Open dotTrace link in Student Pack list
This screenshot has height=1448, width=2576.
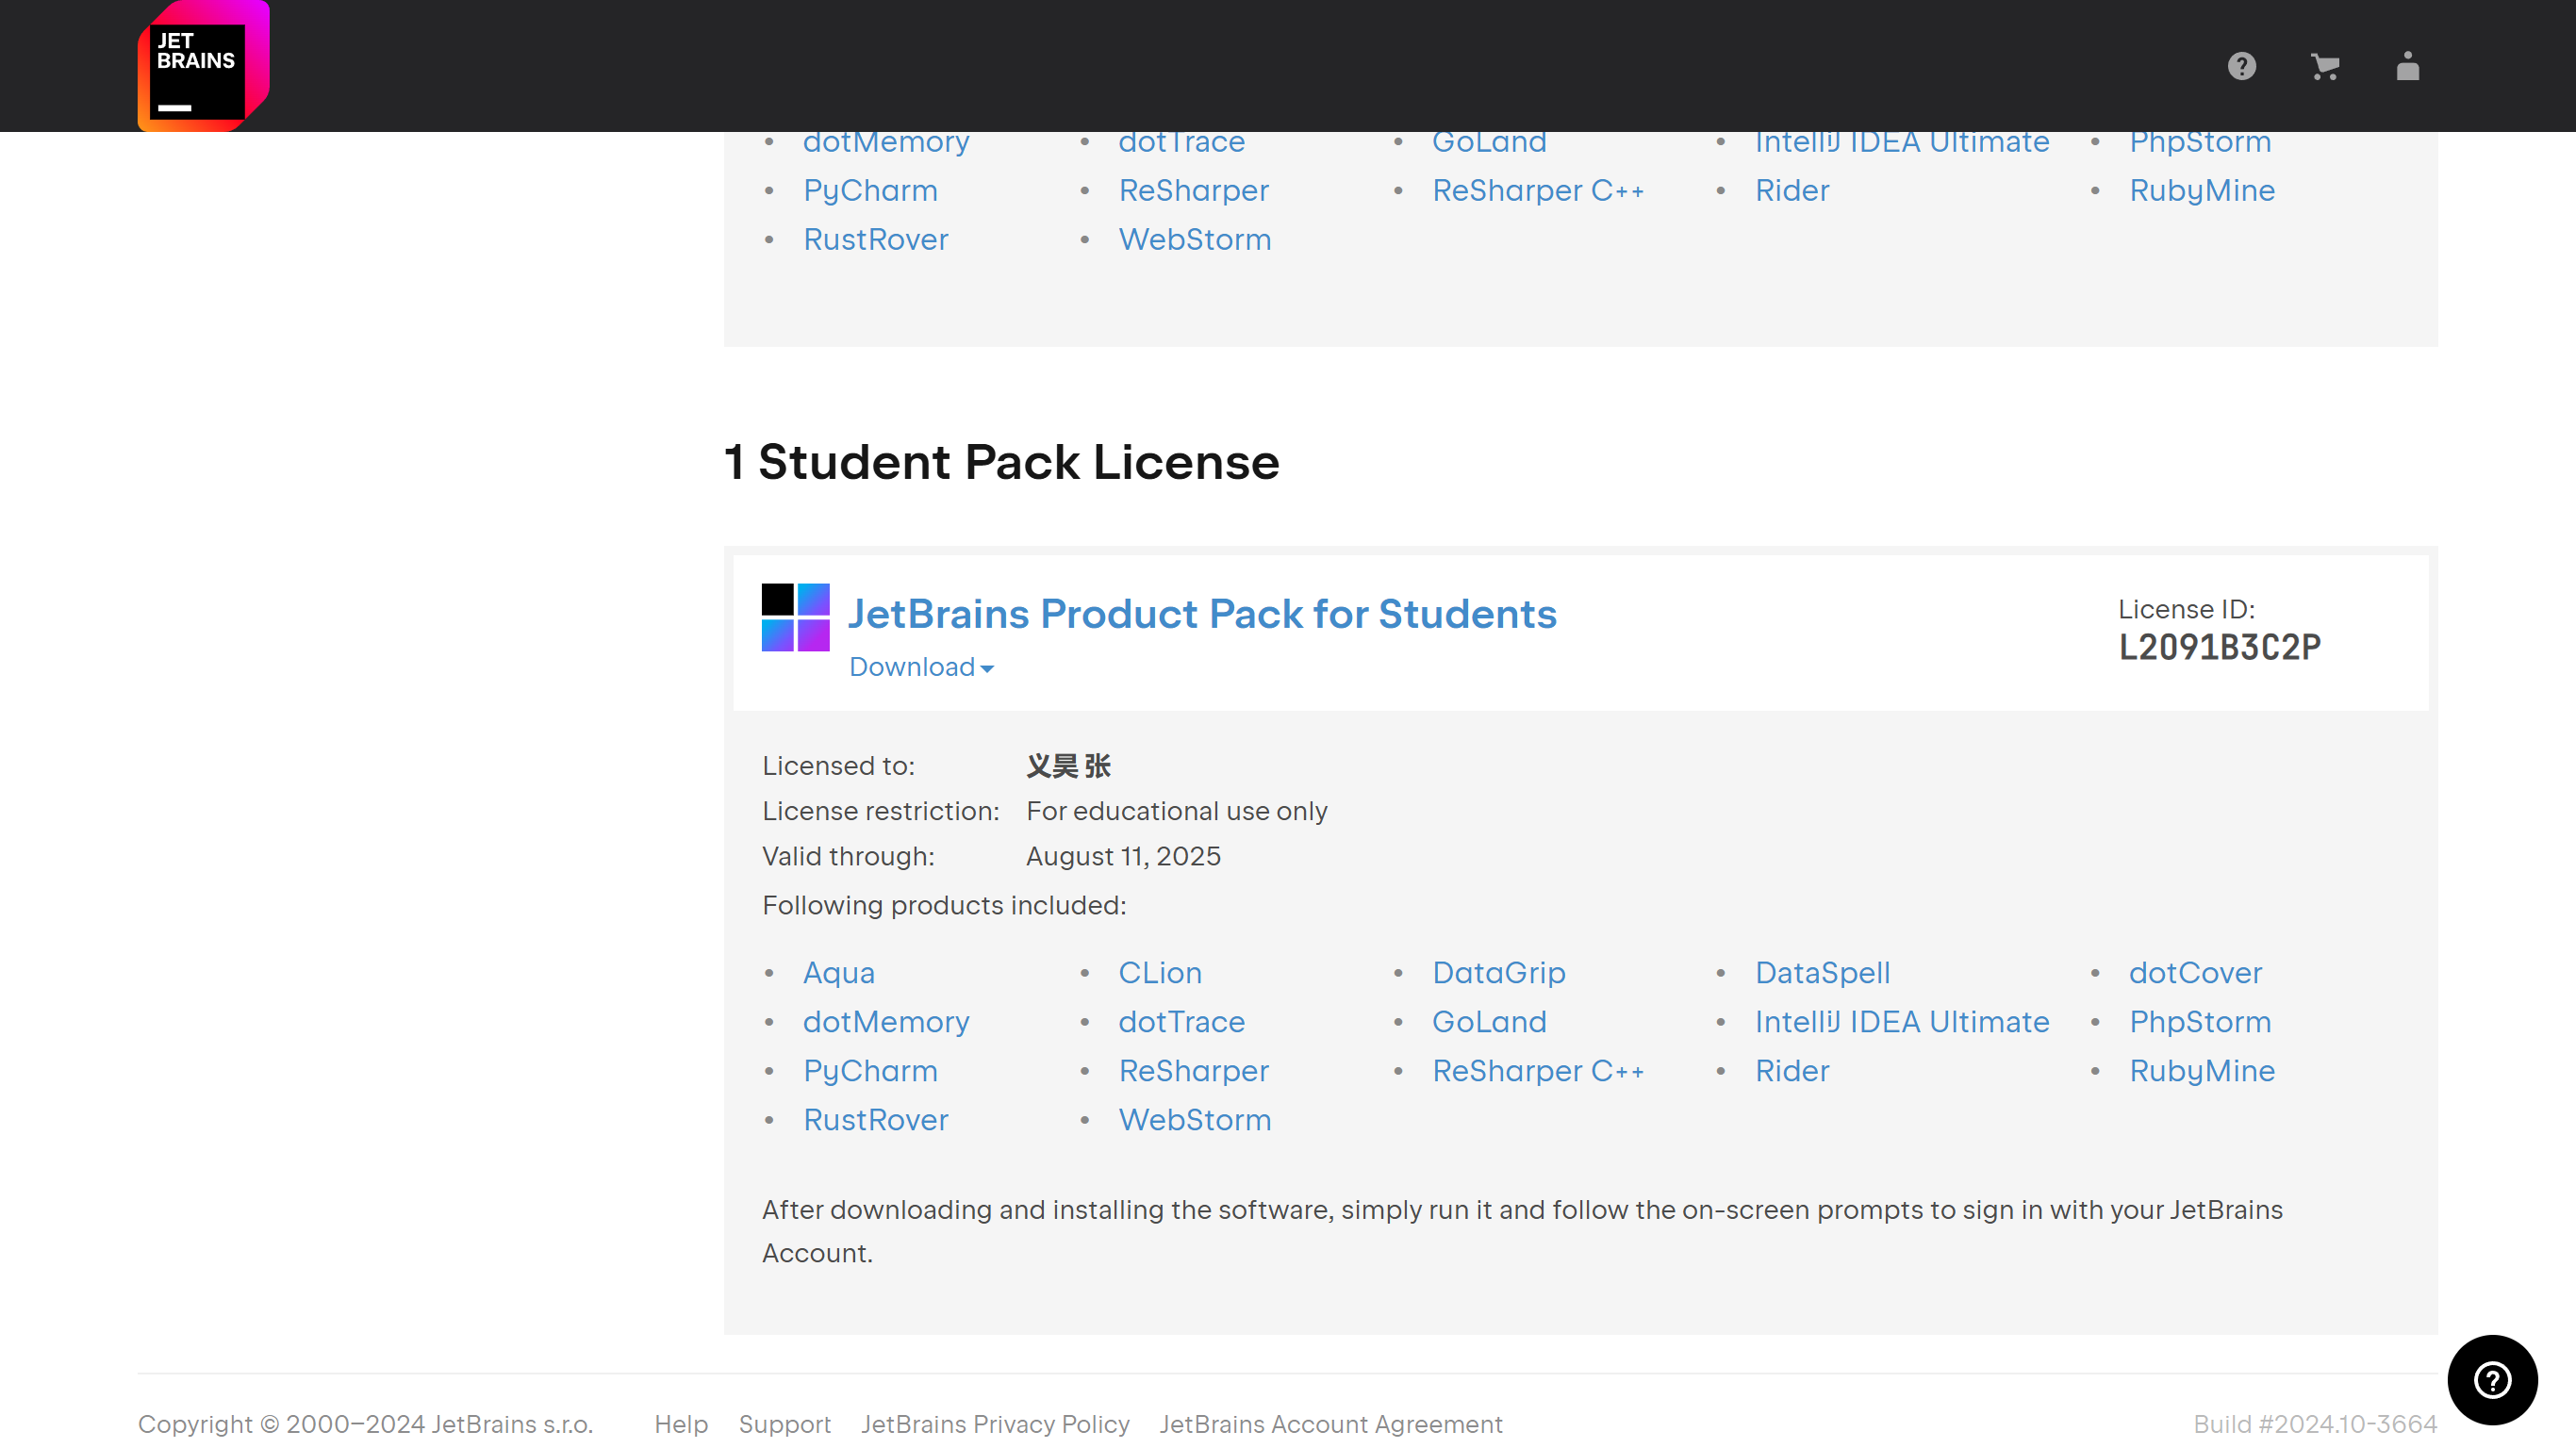coord(1181,1021)
